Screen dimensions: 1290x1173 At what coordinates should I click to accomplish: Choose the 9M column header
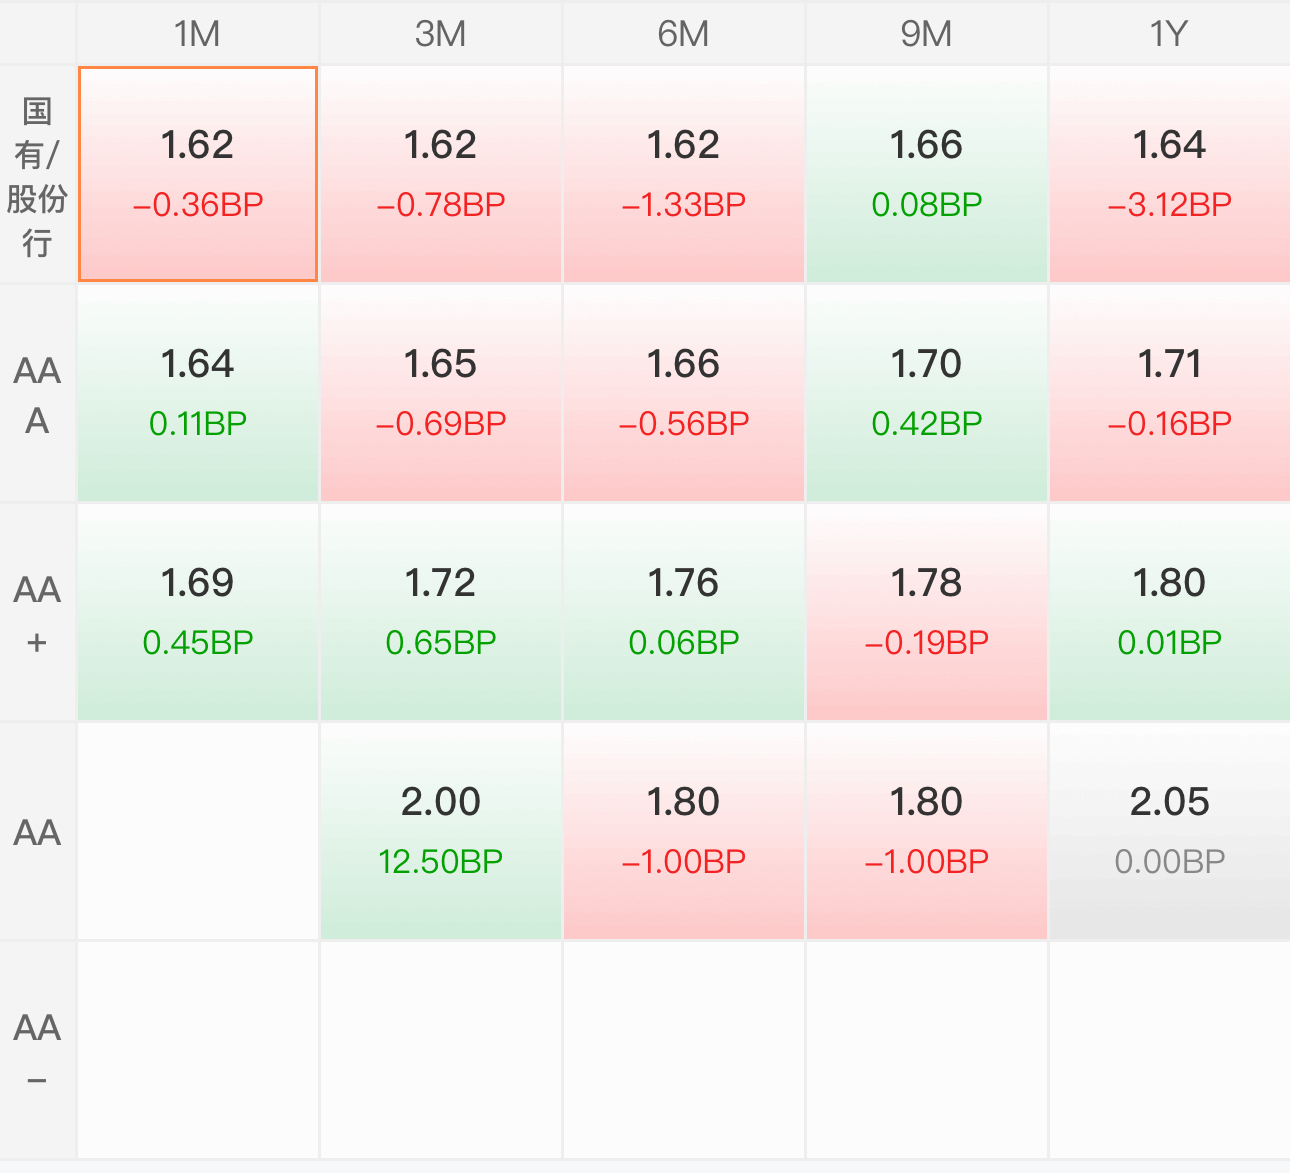tap(927, 33)
